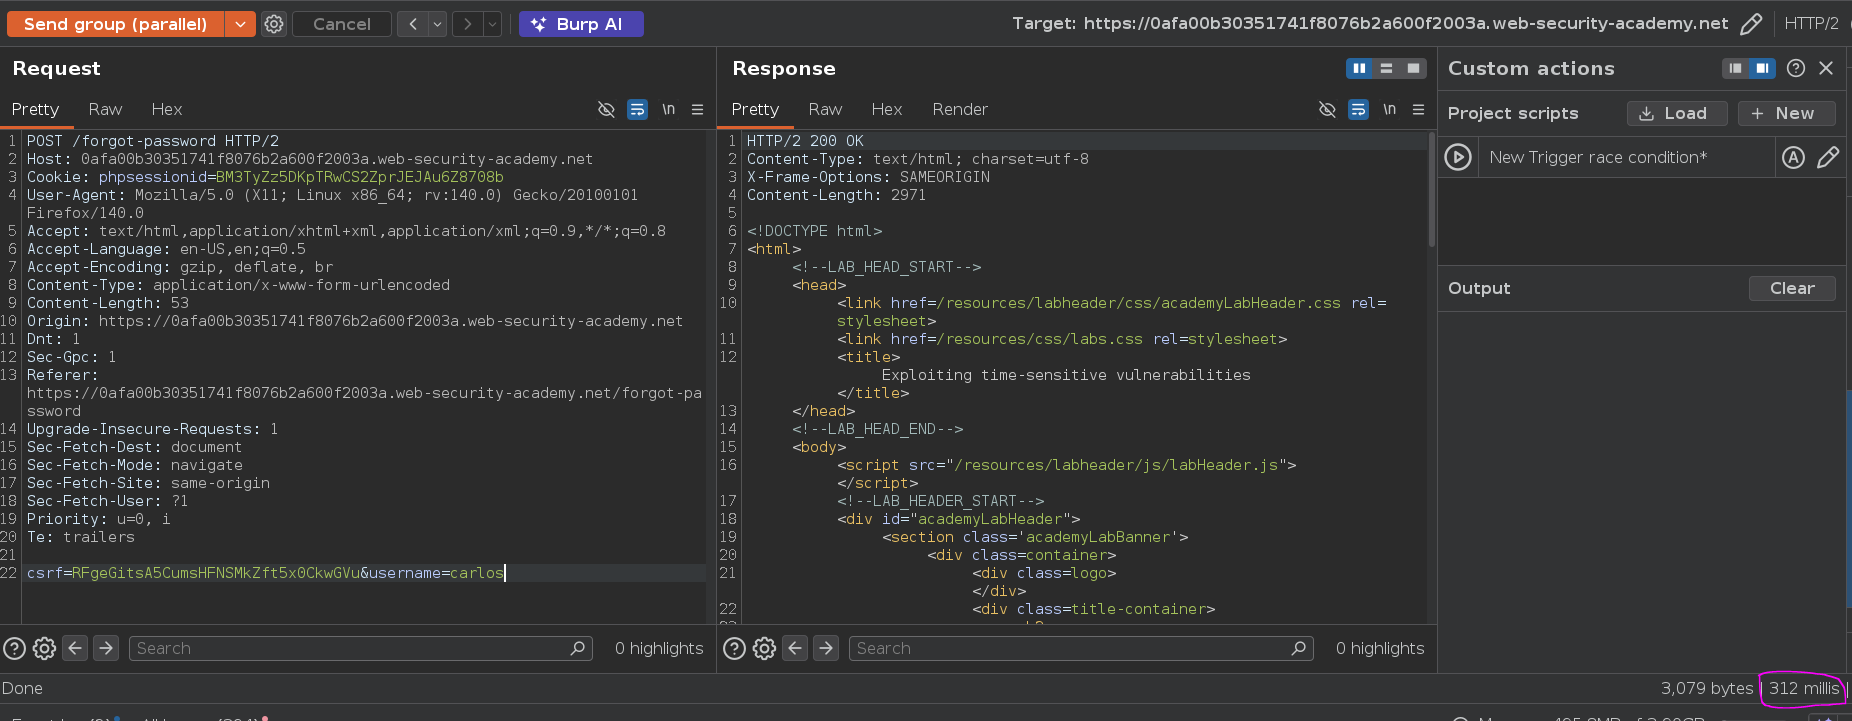Screen dimensions: 1852x721
Task: Open request settings gear in the top toolbar
Action: pos(274,24)
